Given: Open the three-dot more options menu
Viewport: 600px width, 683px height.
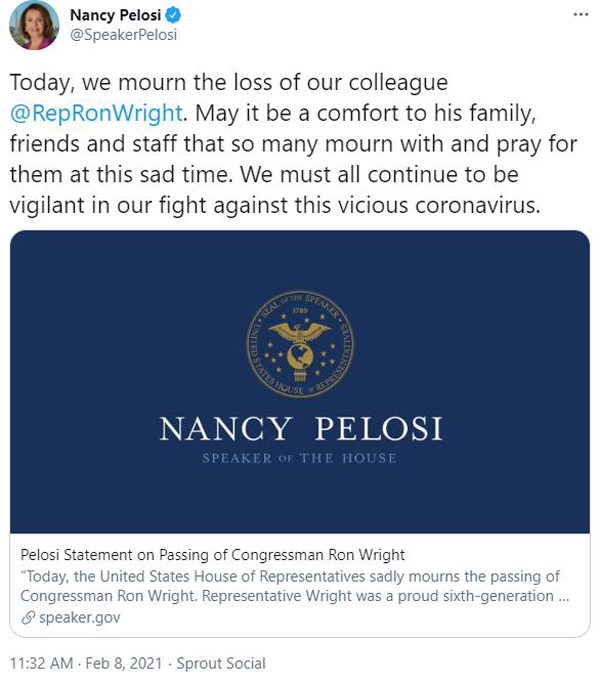Looking at the screenshot, I should pos(580,15).
